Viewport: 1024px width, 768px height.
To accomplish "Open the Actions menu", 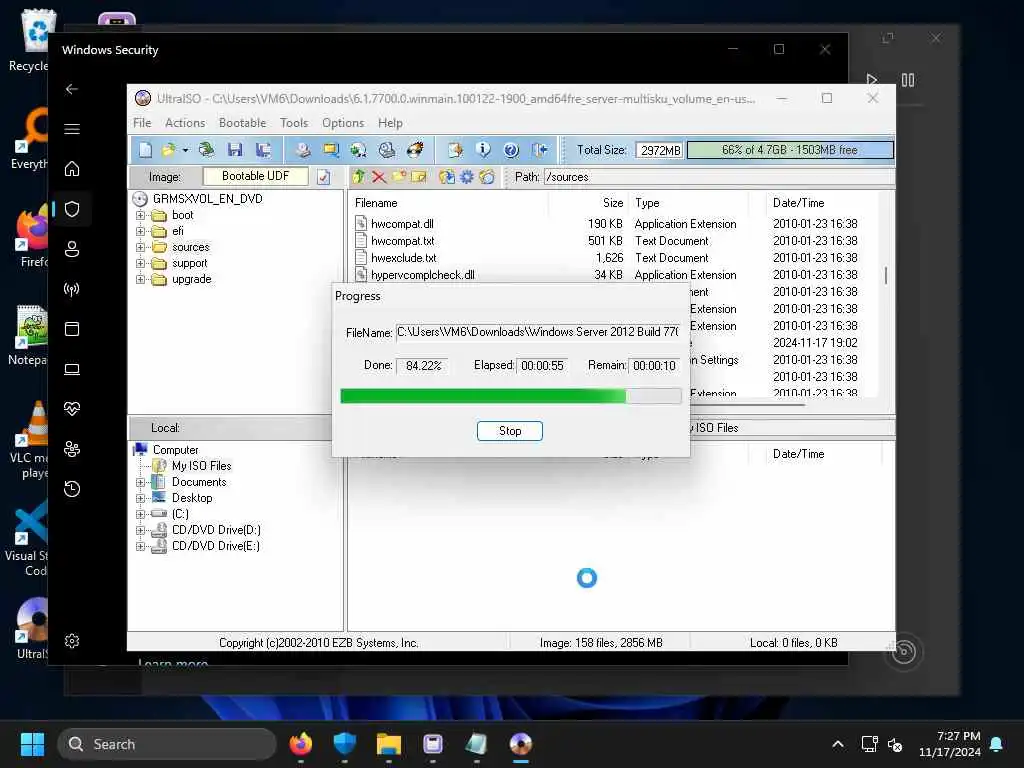I will [185, 123].
